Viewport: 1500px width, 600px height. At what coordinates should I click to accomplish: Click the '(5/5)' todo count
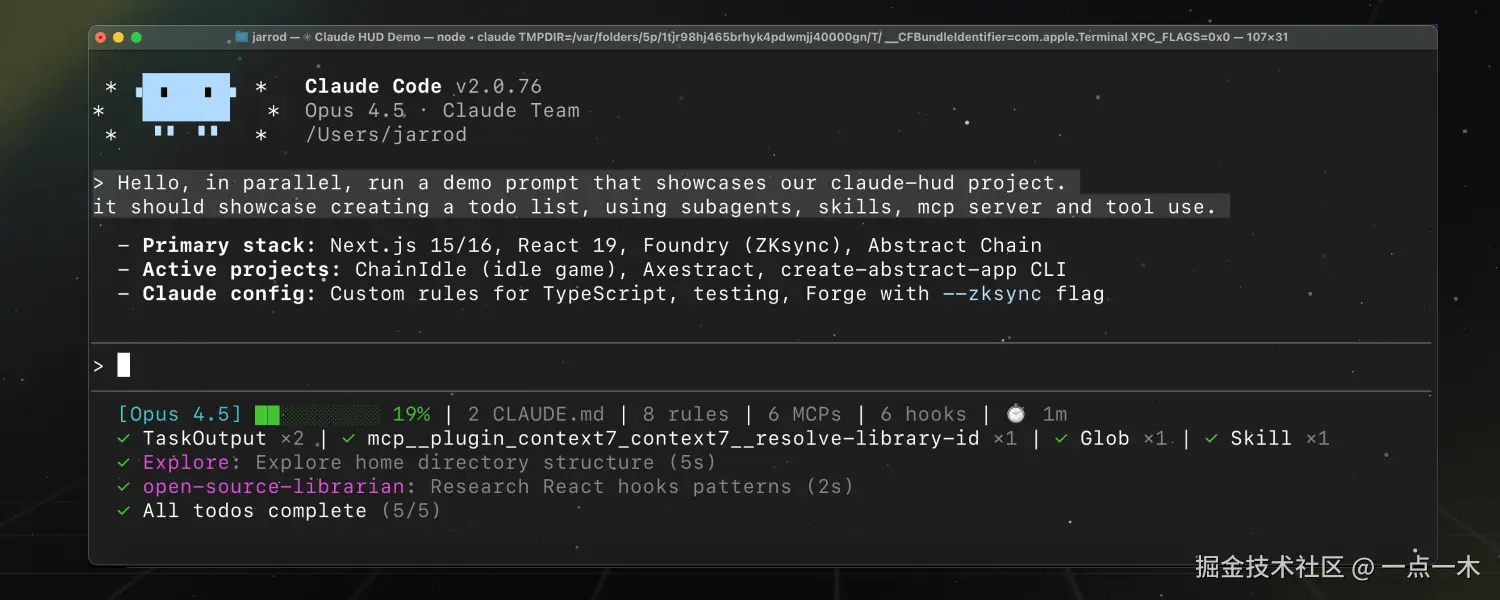tap(411, 511)
